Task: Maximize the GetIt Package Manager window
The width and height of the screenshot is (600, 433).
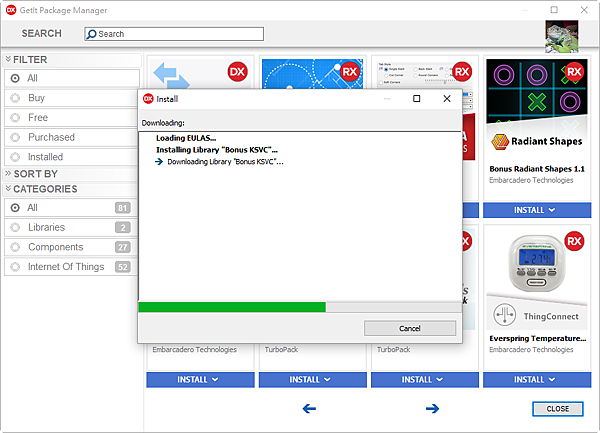Action: pos(554,10)
